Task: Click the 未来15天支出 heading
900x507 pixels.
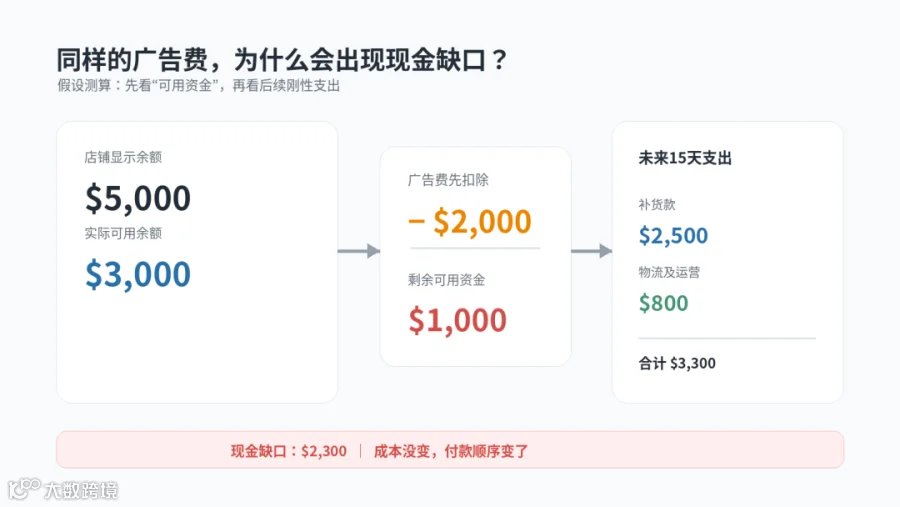Action: pos(685,158)
